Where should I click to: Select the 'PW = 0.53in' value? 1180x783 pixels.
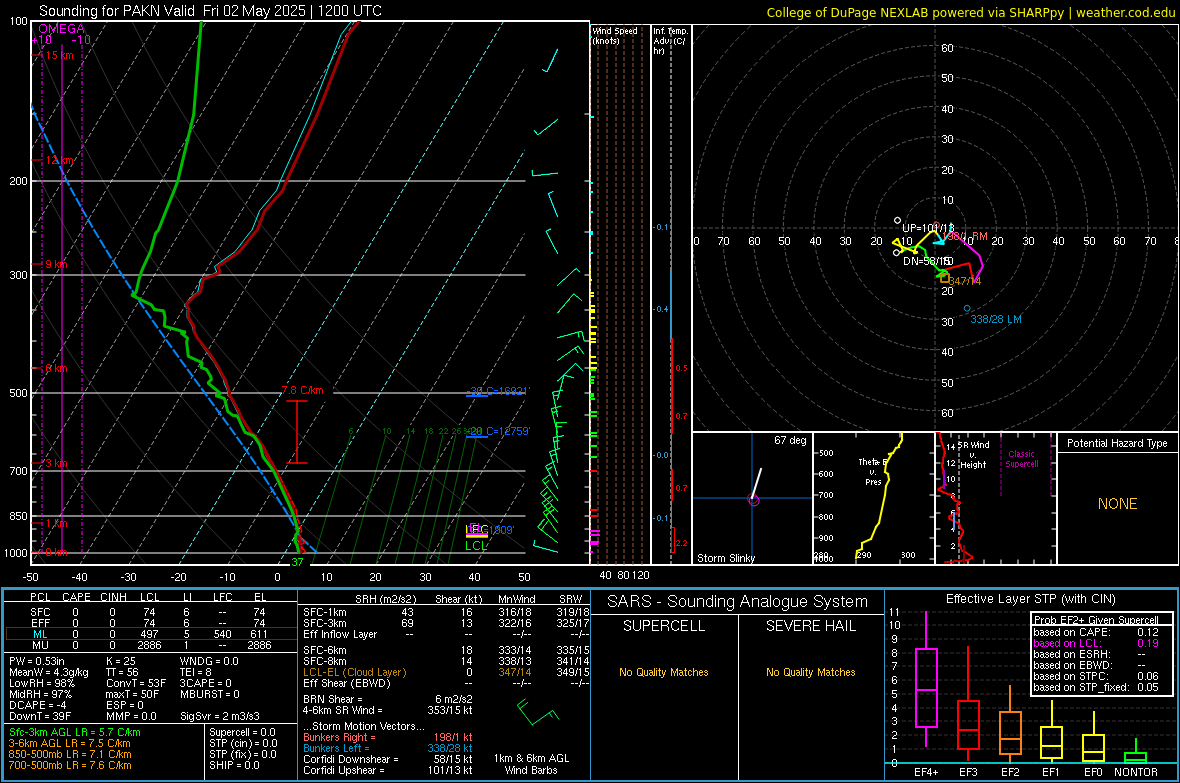tap(37, 661)
